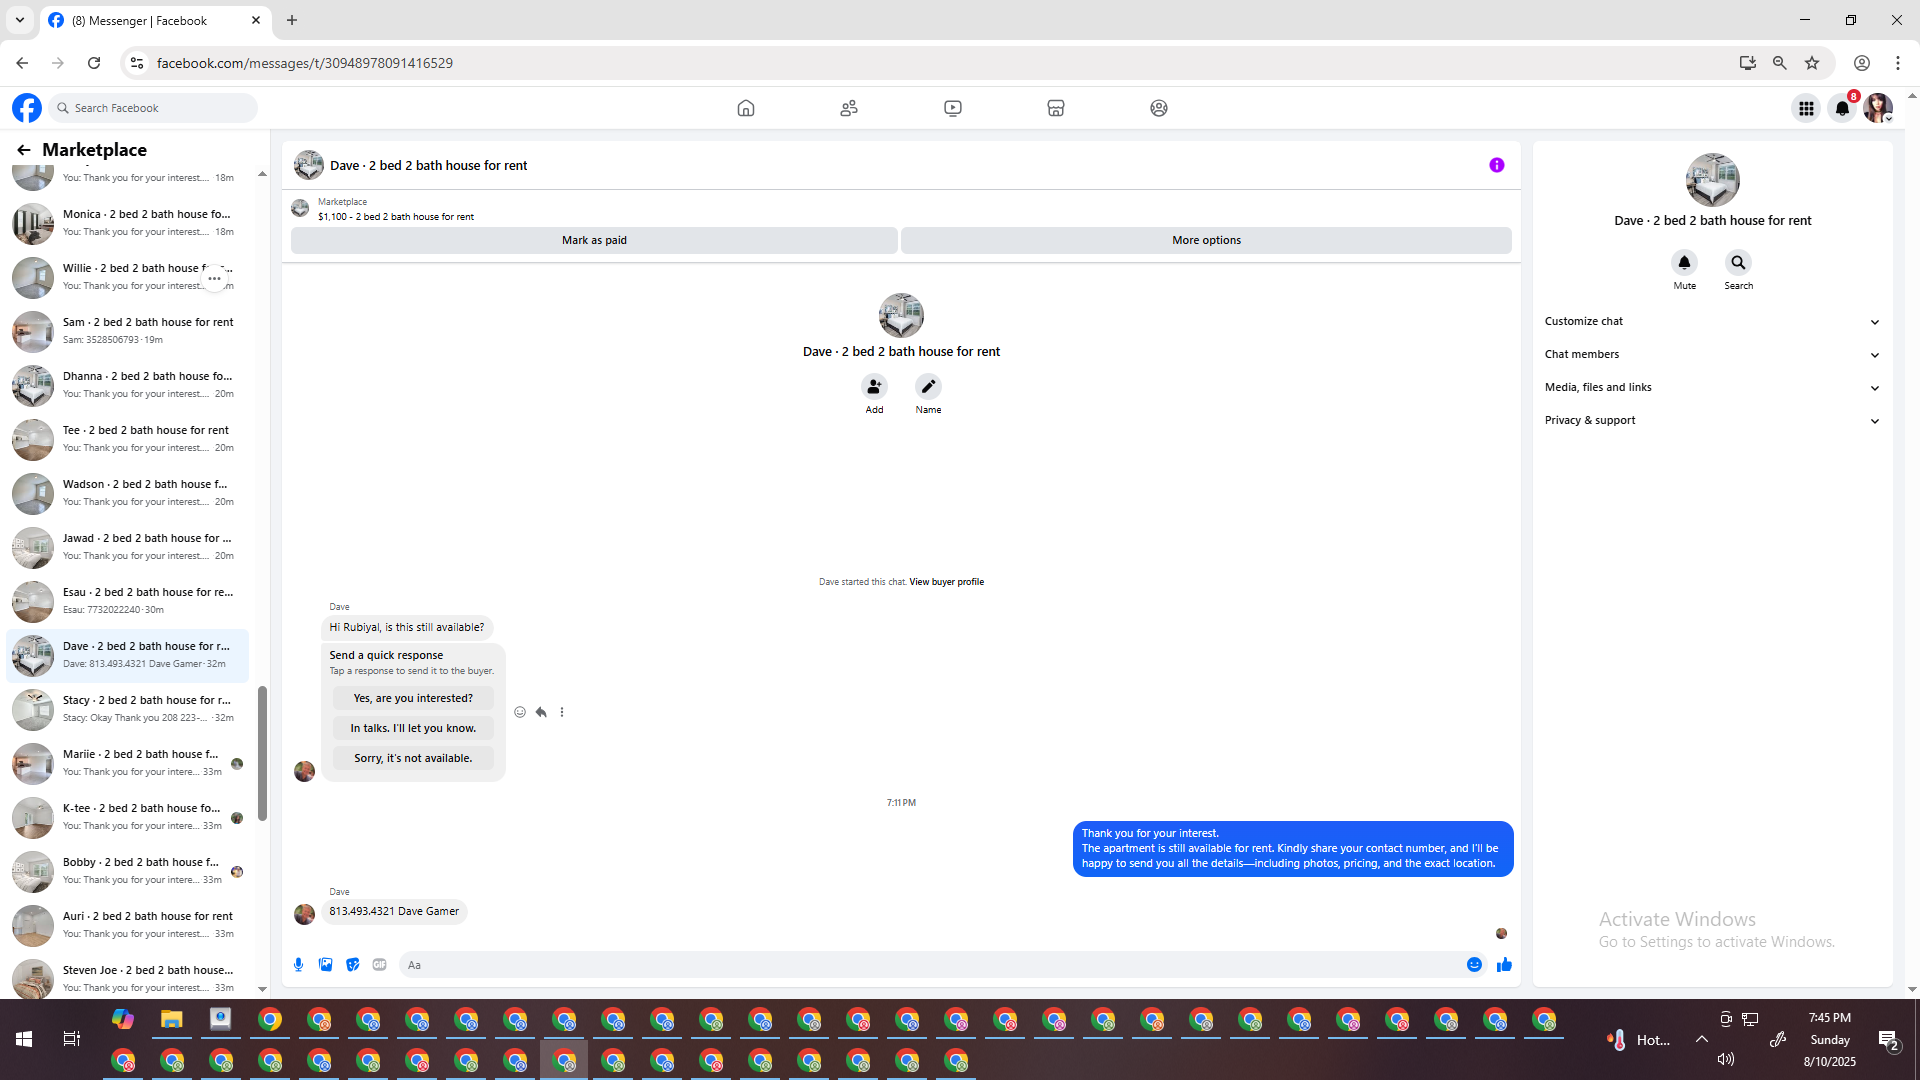Image resolution: width=1920 pixels, height=1080 pixels.
Task: Open the sticker picker icon
Action: tap(352, 965)
